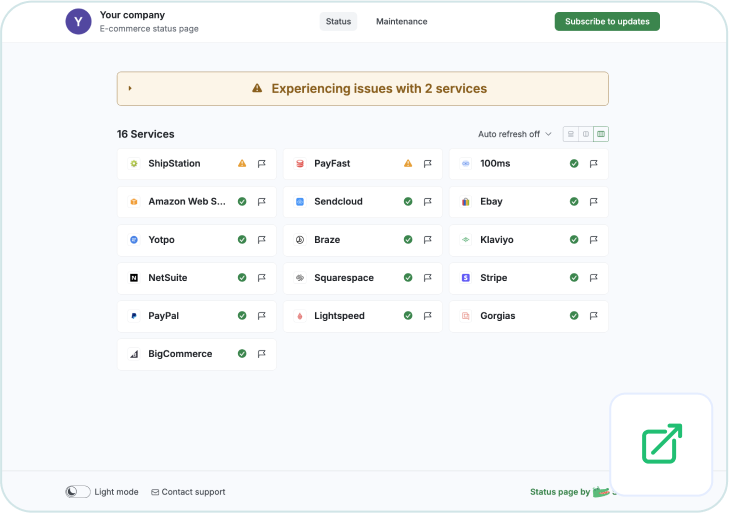The height and width of the screenshot is (513, 729).
Task: Click the flag icon on Sendcloud card
Action: [428, 202]
